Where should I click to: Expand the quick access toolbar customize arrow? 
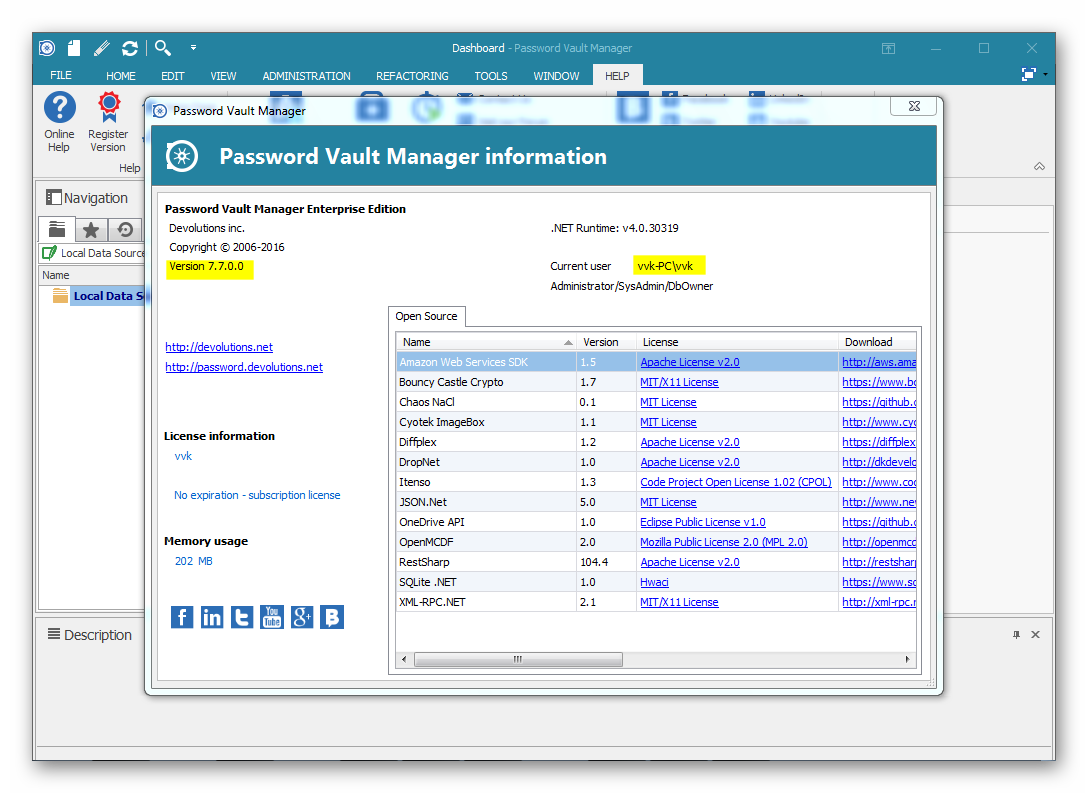pyautogui.click(x=194, y=48)
